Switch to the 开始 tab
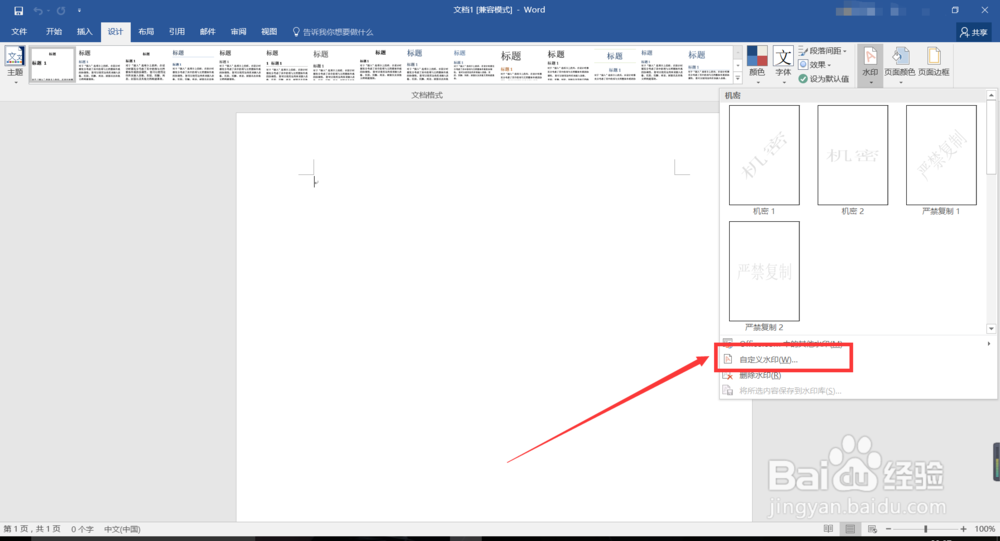 54,31
